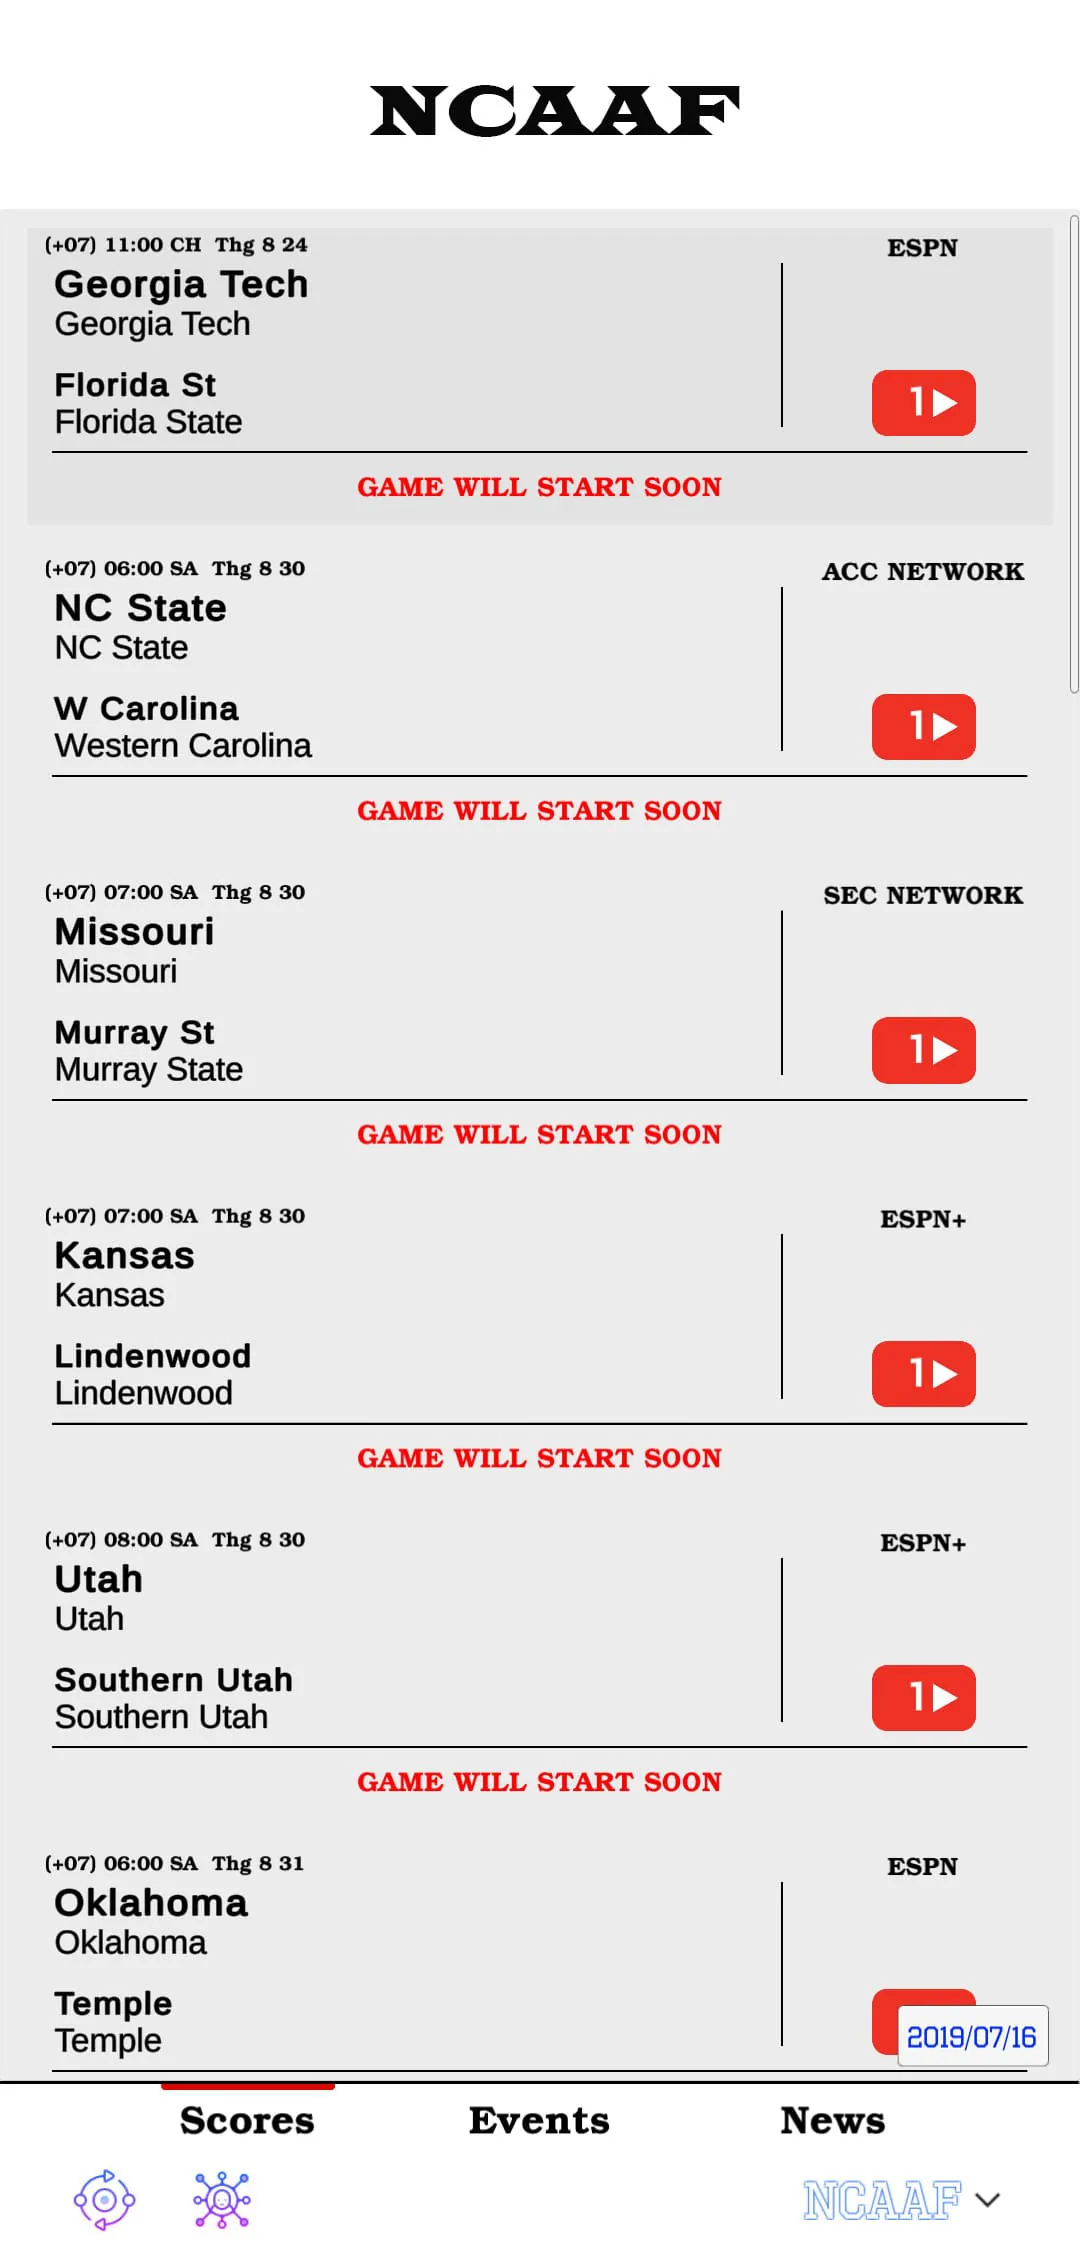Switch to the Events tab
1080x2246 pixels.
539,2120
